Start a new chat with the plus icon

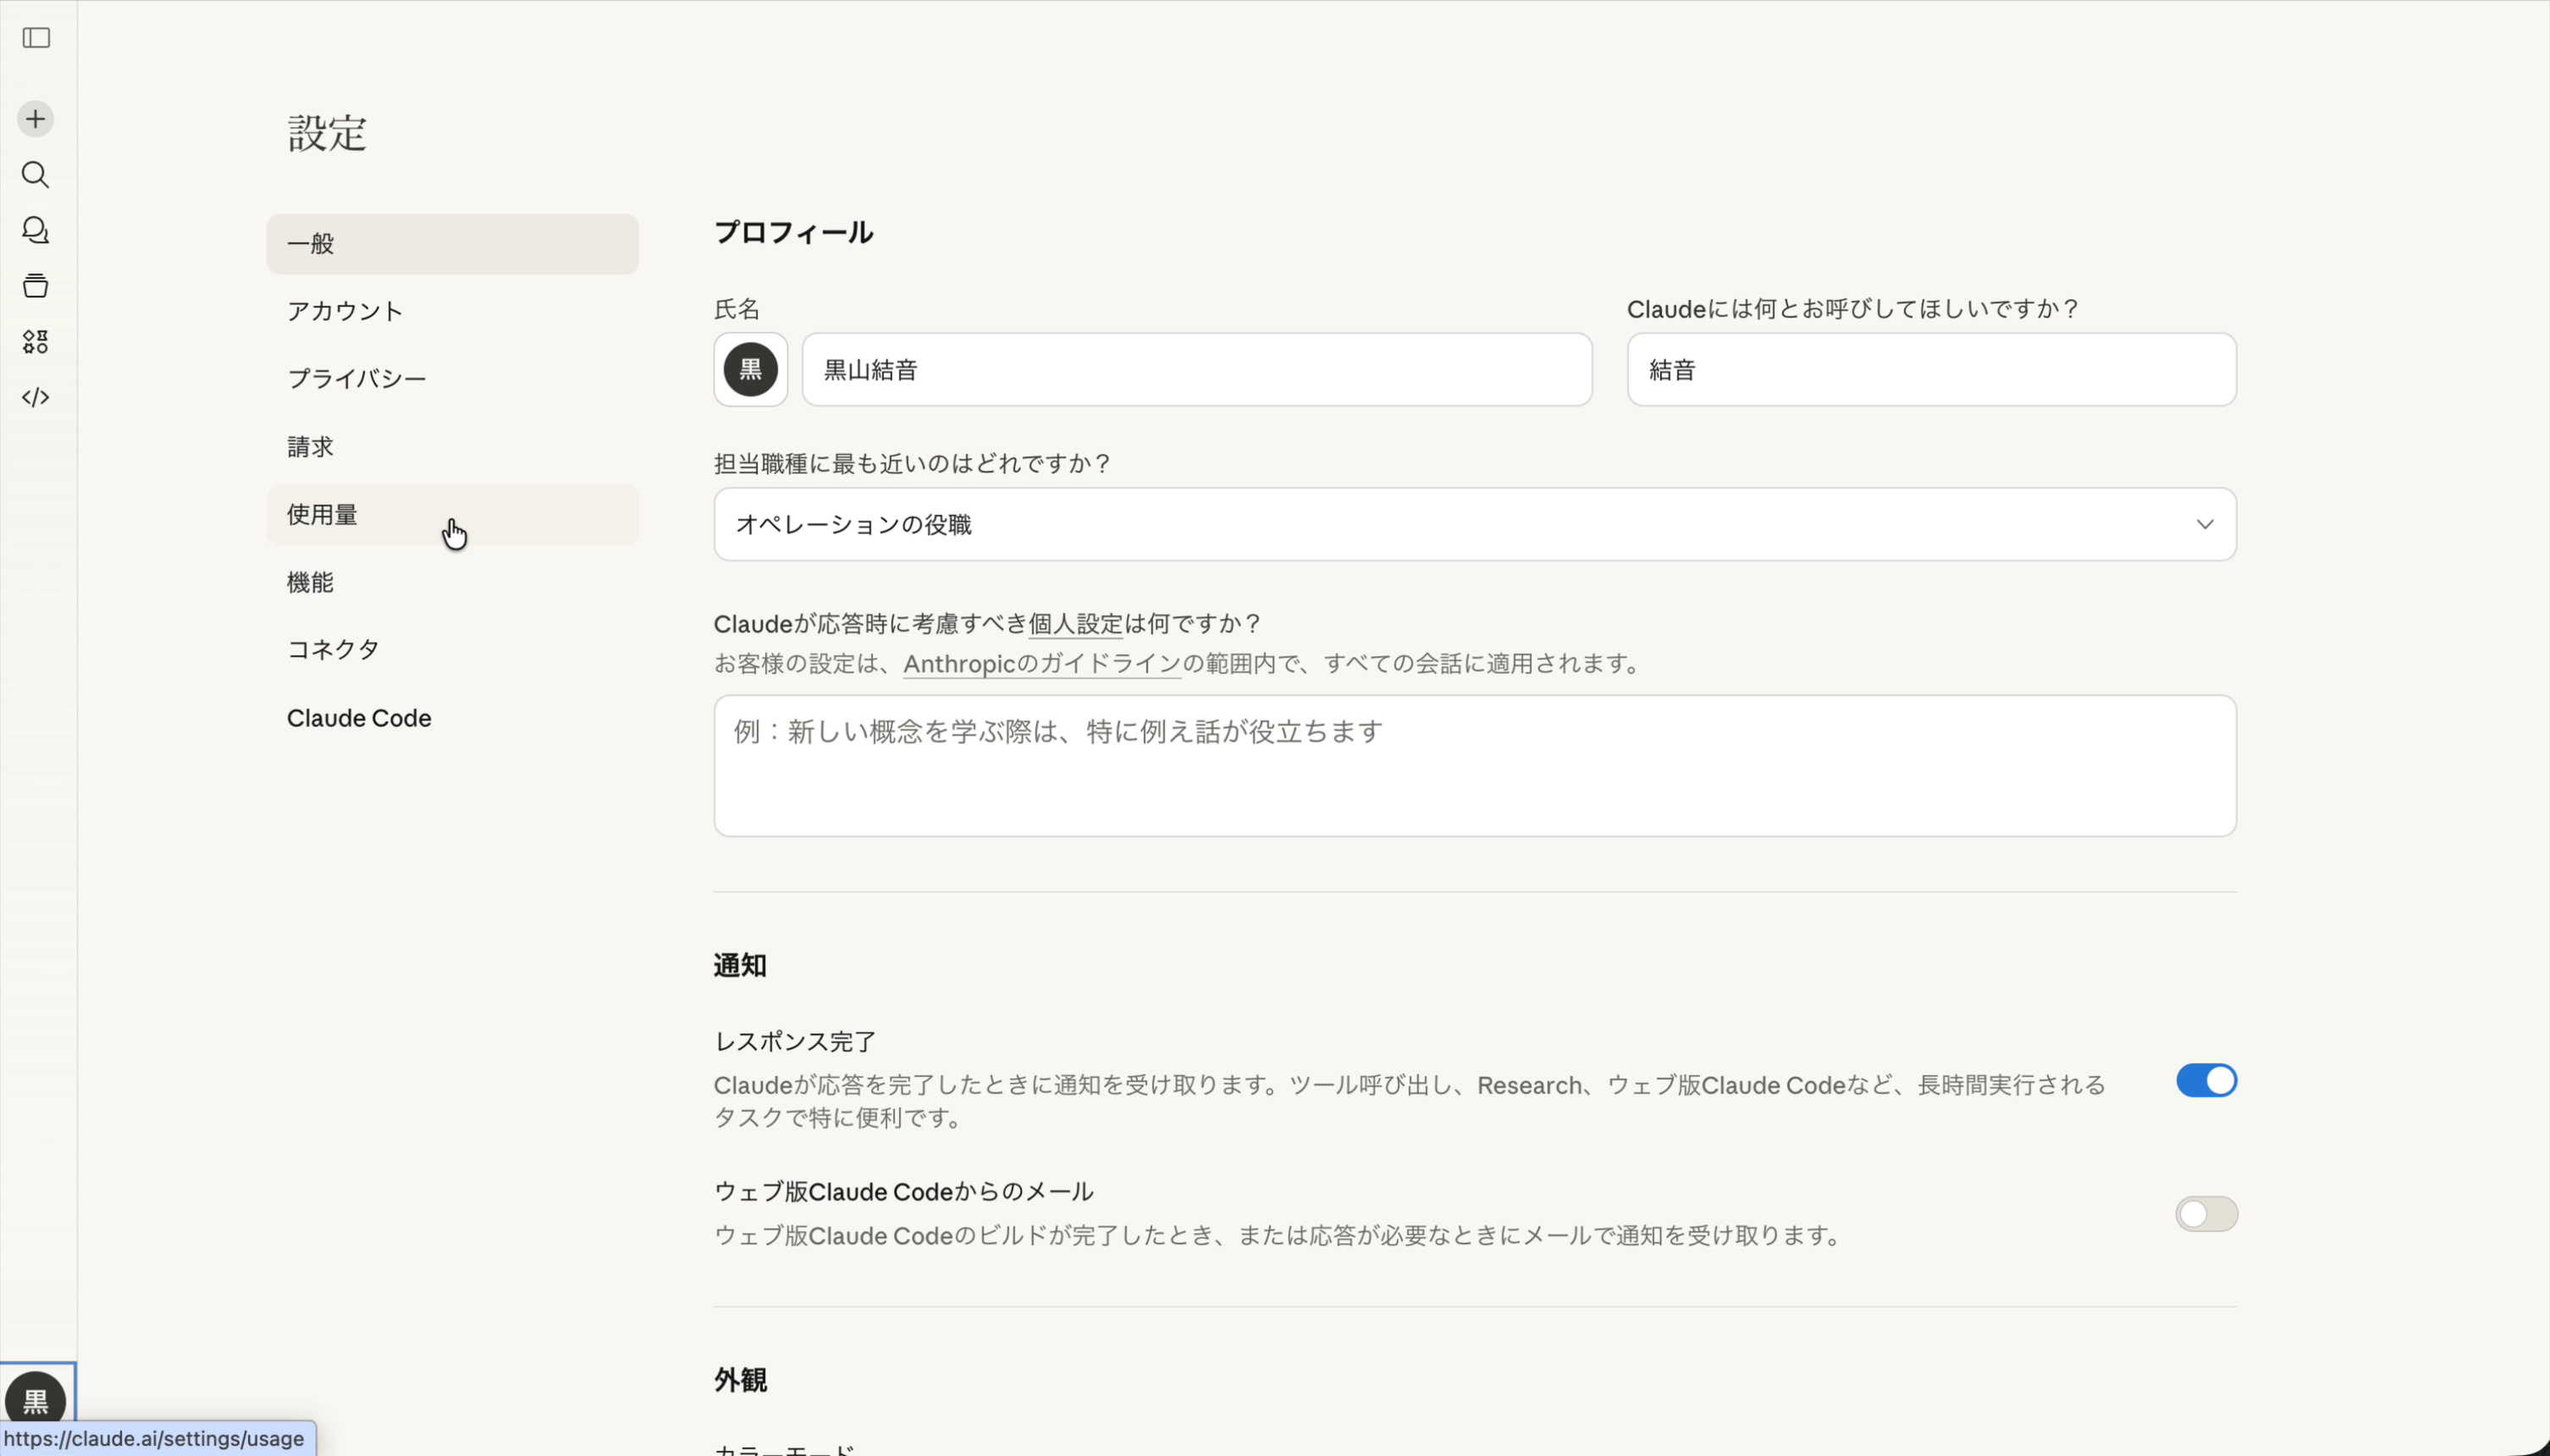click(x=35, y=118)
